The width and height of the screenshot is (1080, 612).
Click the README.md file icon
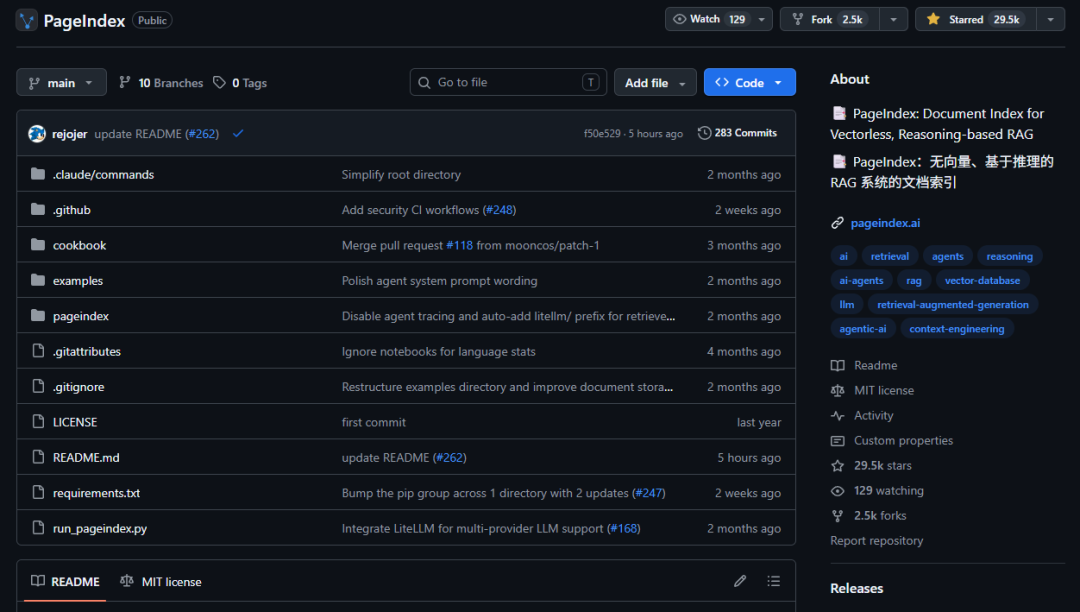(x=39, y=457)
